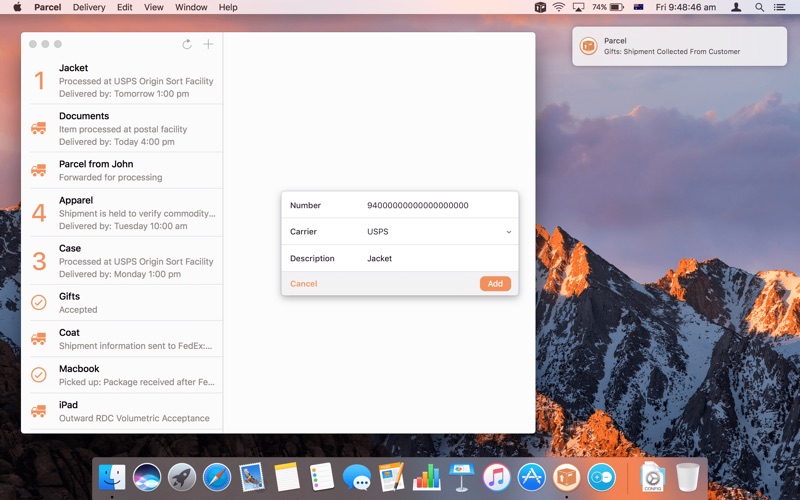Open the blue toggle app in Dock

602,477
